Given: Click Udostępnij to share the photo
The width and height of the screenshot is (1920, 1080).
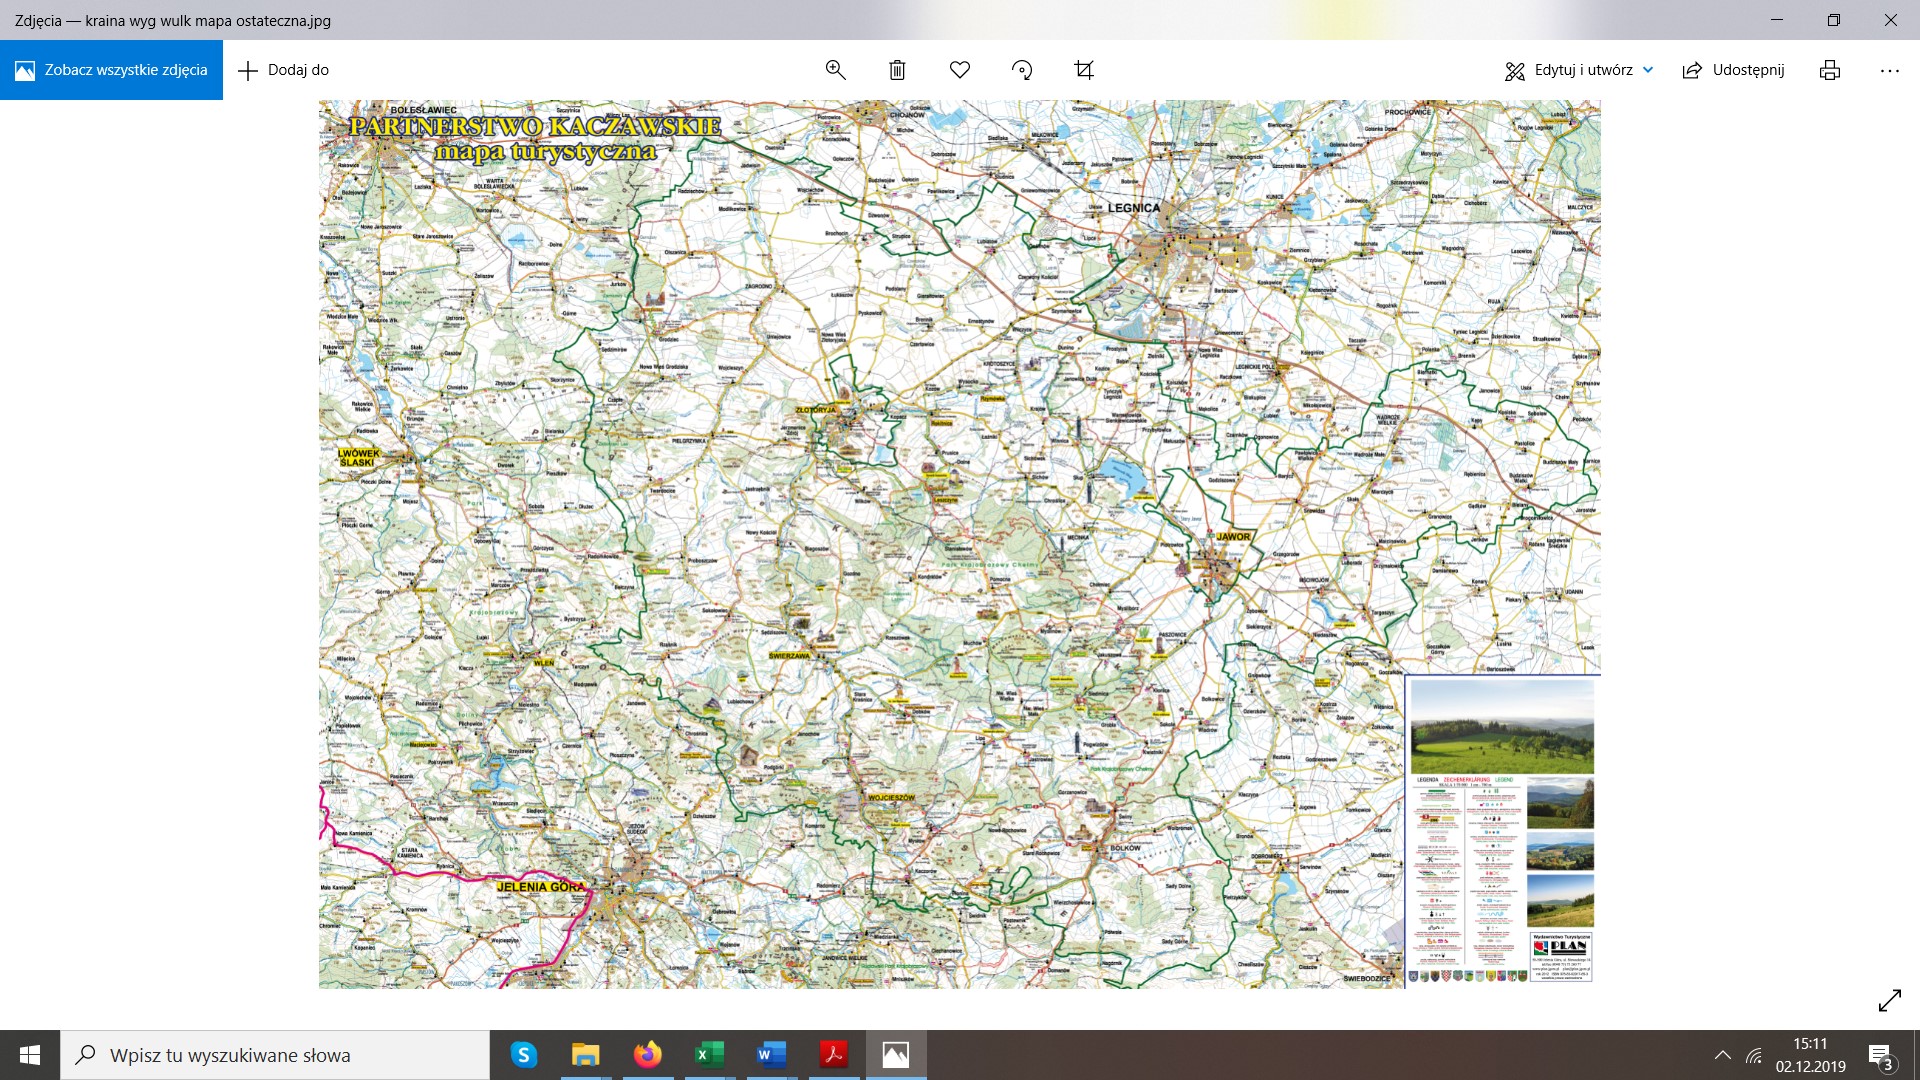Looking at the screenshot, I should (1734, 70).
